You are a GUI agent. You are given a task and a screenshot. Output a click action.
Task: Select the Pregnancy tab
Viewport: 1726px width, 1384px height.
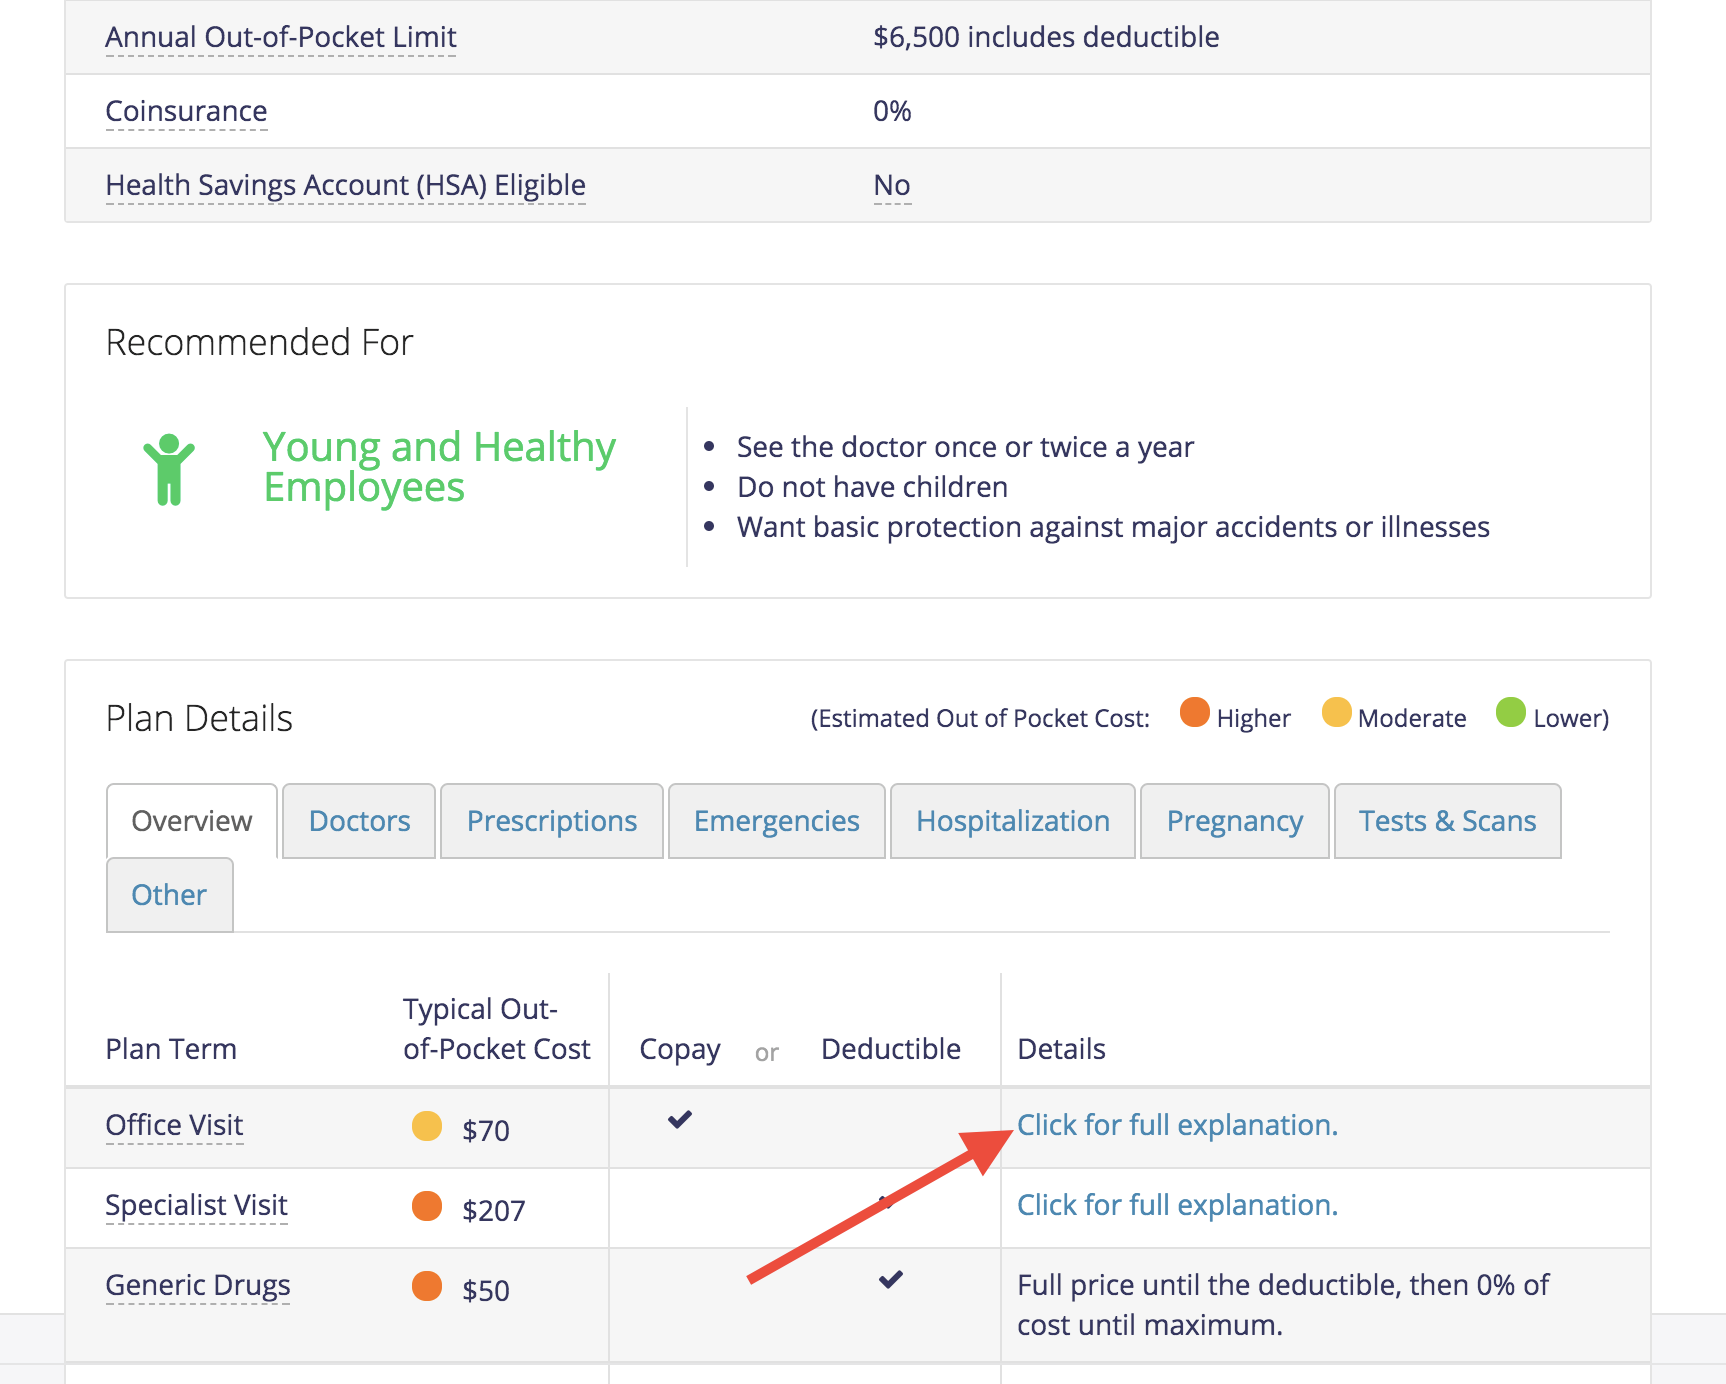(1234, 821)
